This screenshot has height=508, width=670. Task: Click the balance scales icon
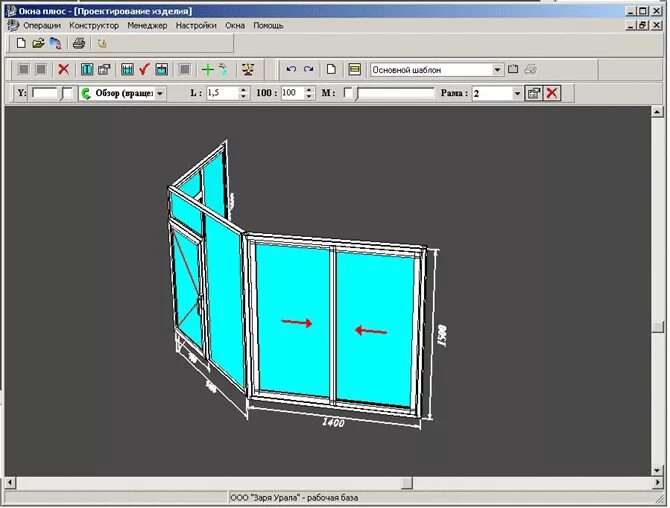[x=248, y=69]
